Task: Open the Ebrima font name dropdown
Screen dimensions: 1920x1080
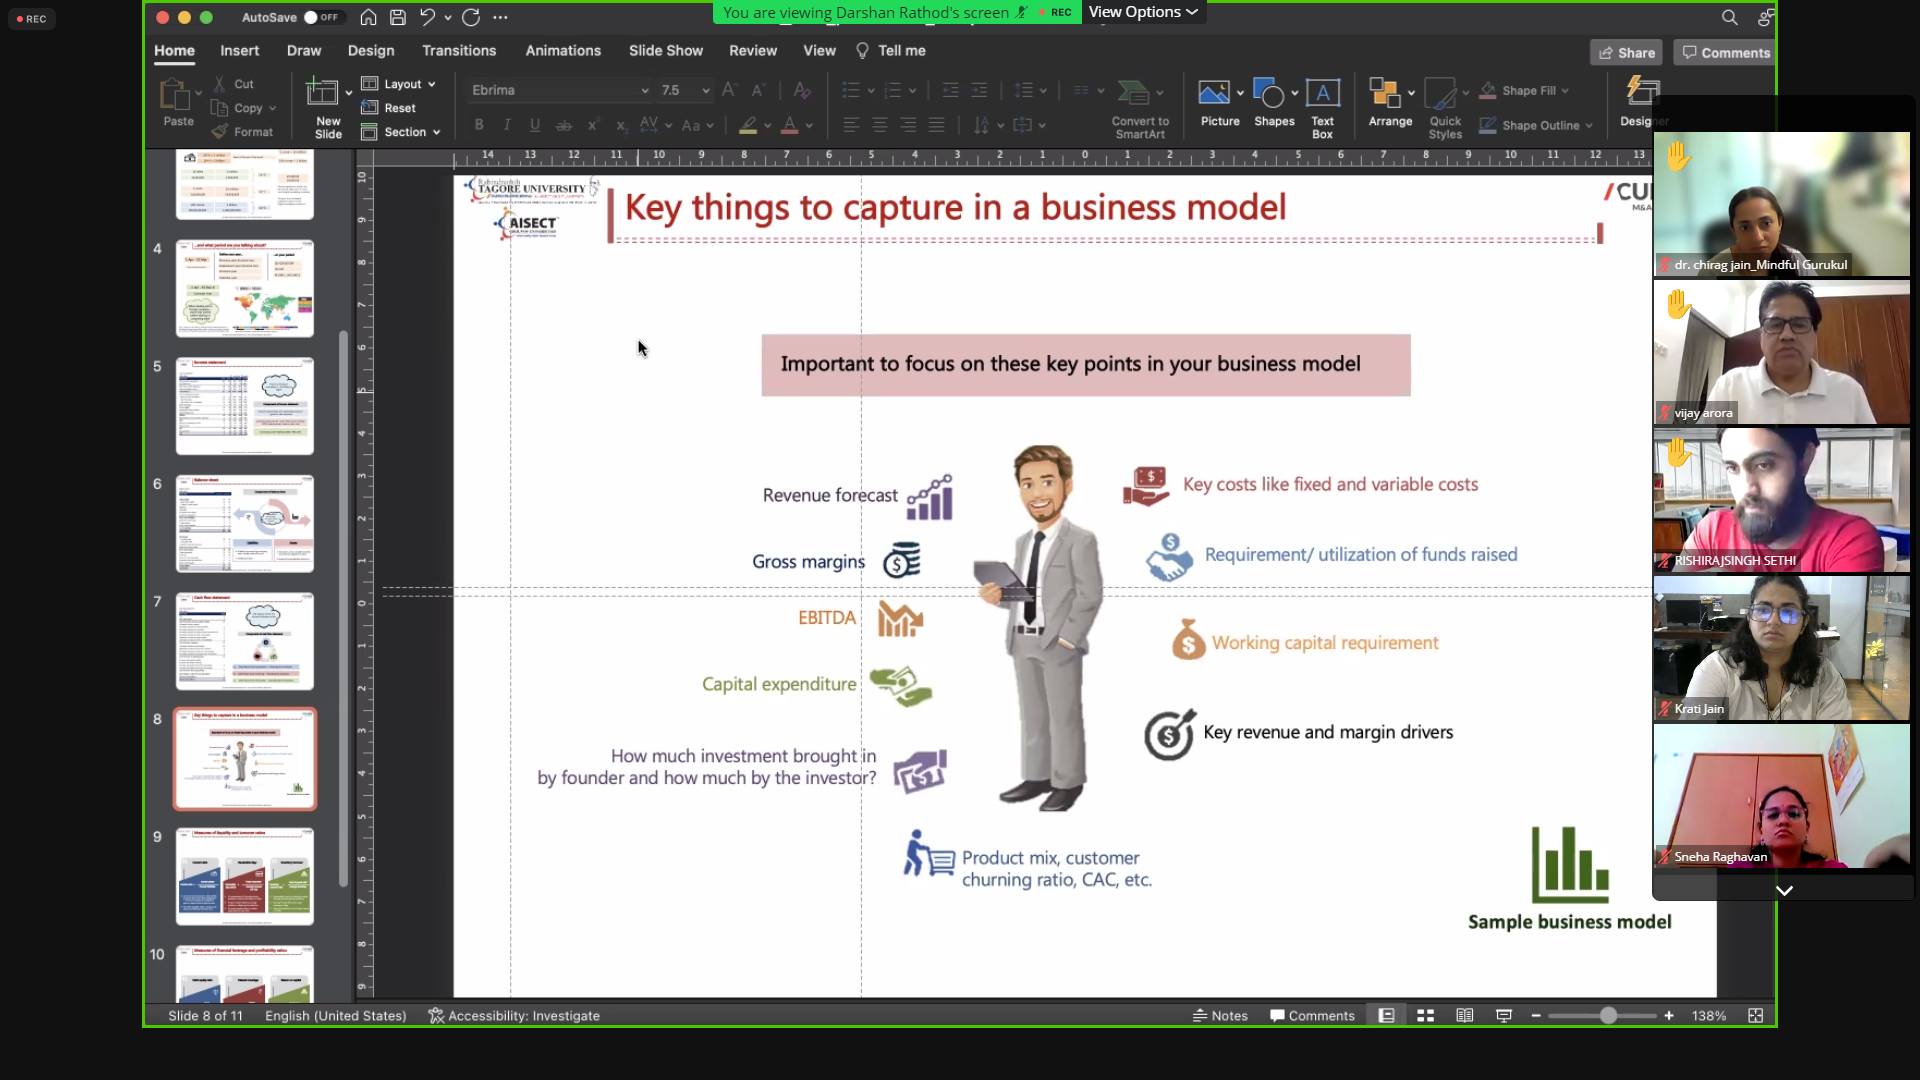Action: (643, 90)
